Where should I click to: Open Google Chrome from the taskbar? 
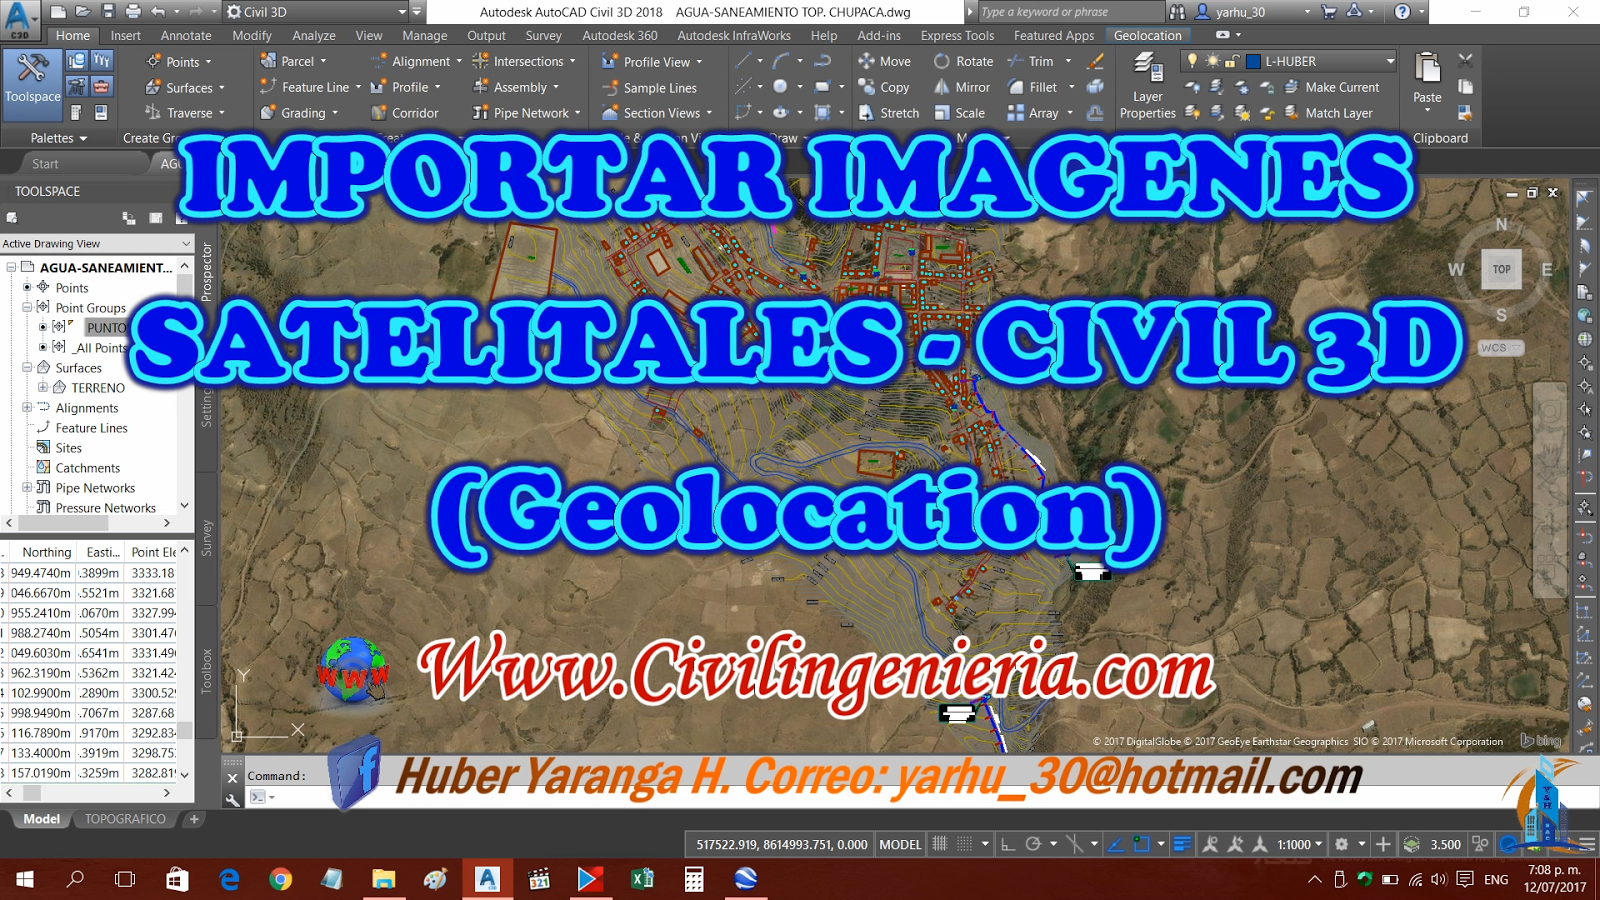(x=281, y=879)
